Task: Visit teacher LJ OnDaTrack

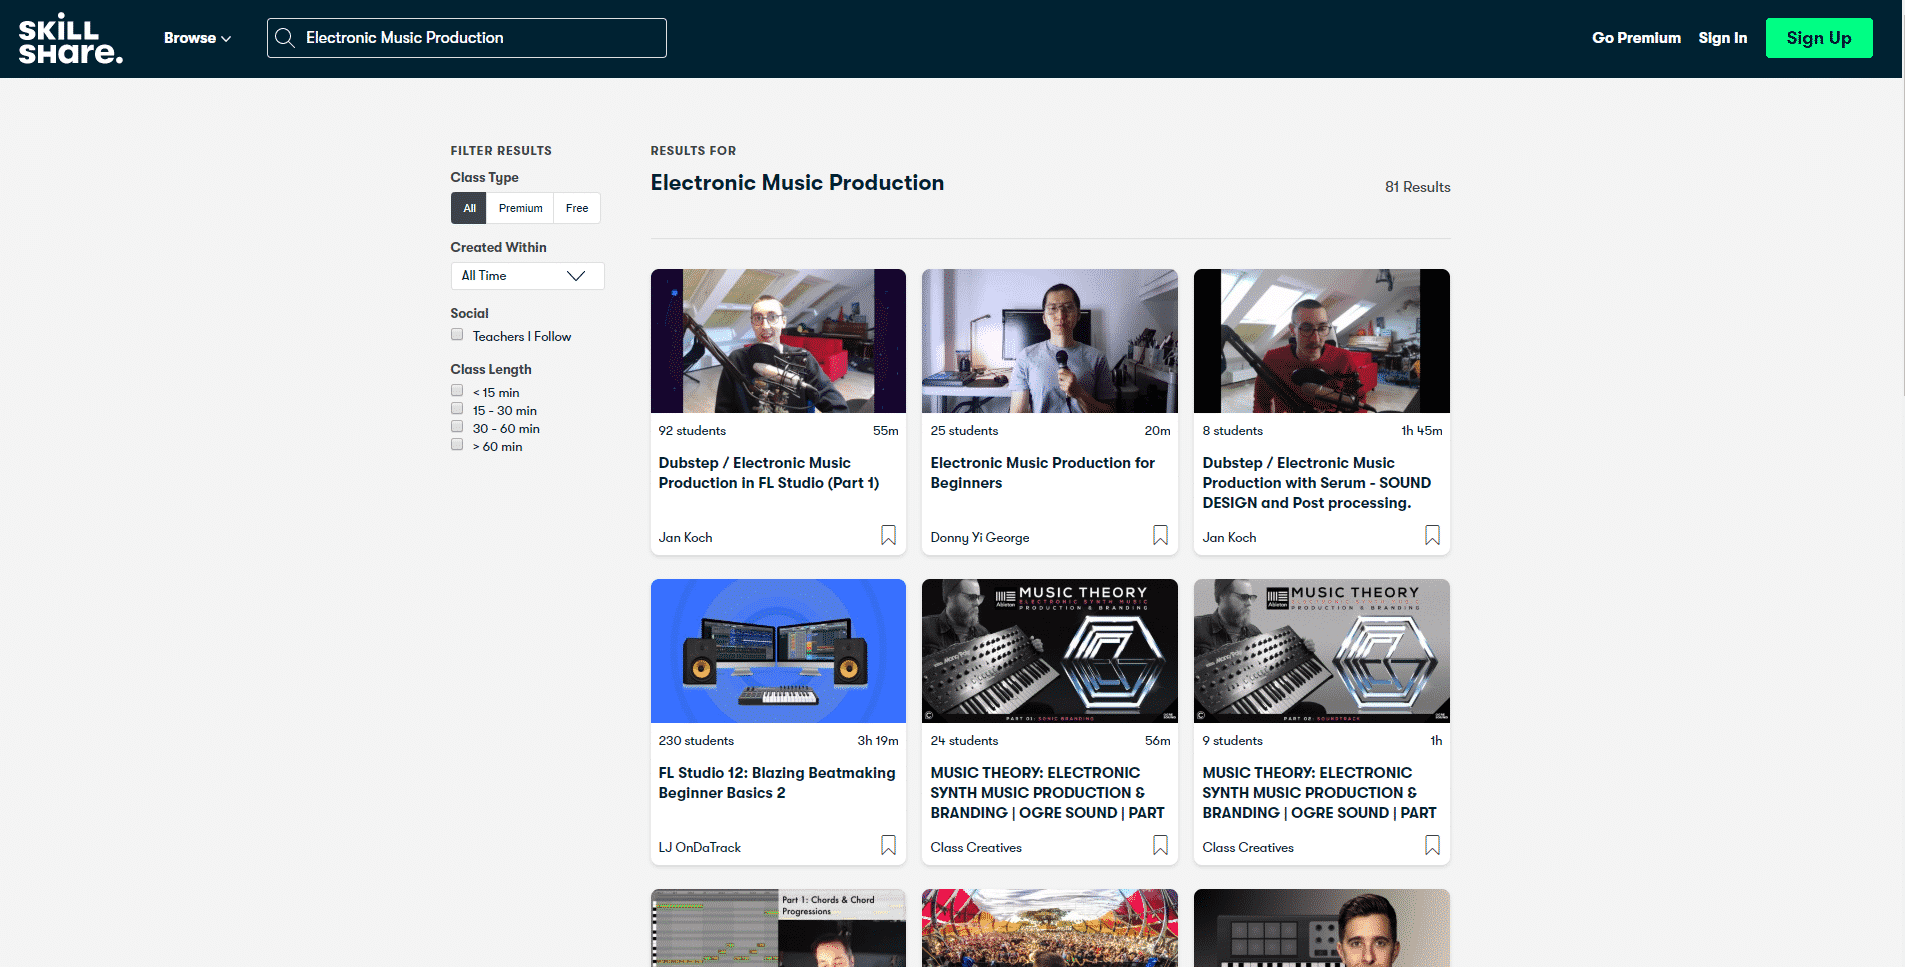Action: point(699,847)
